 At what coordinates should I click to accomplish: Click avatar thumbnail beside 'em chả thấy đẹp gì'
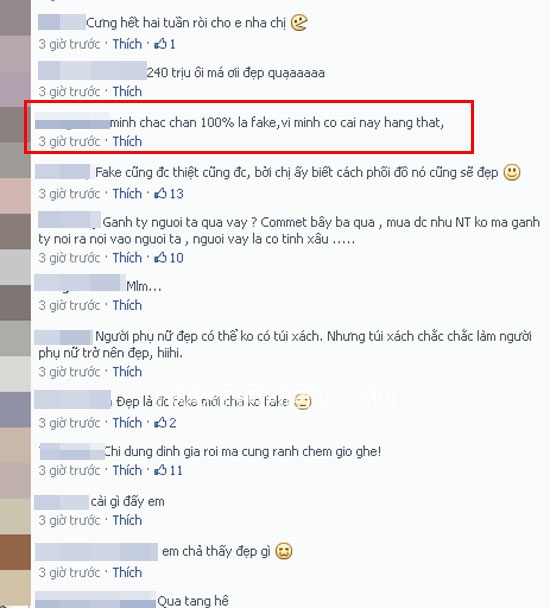click(x=15, y=553)
